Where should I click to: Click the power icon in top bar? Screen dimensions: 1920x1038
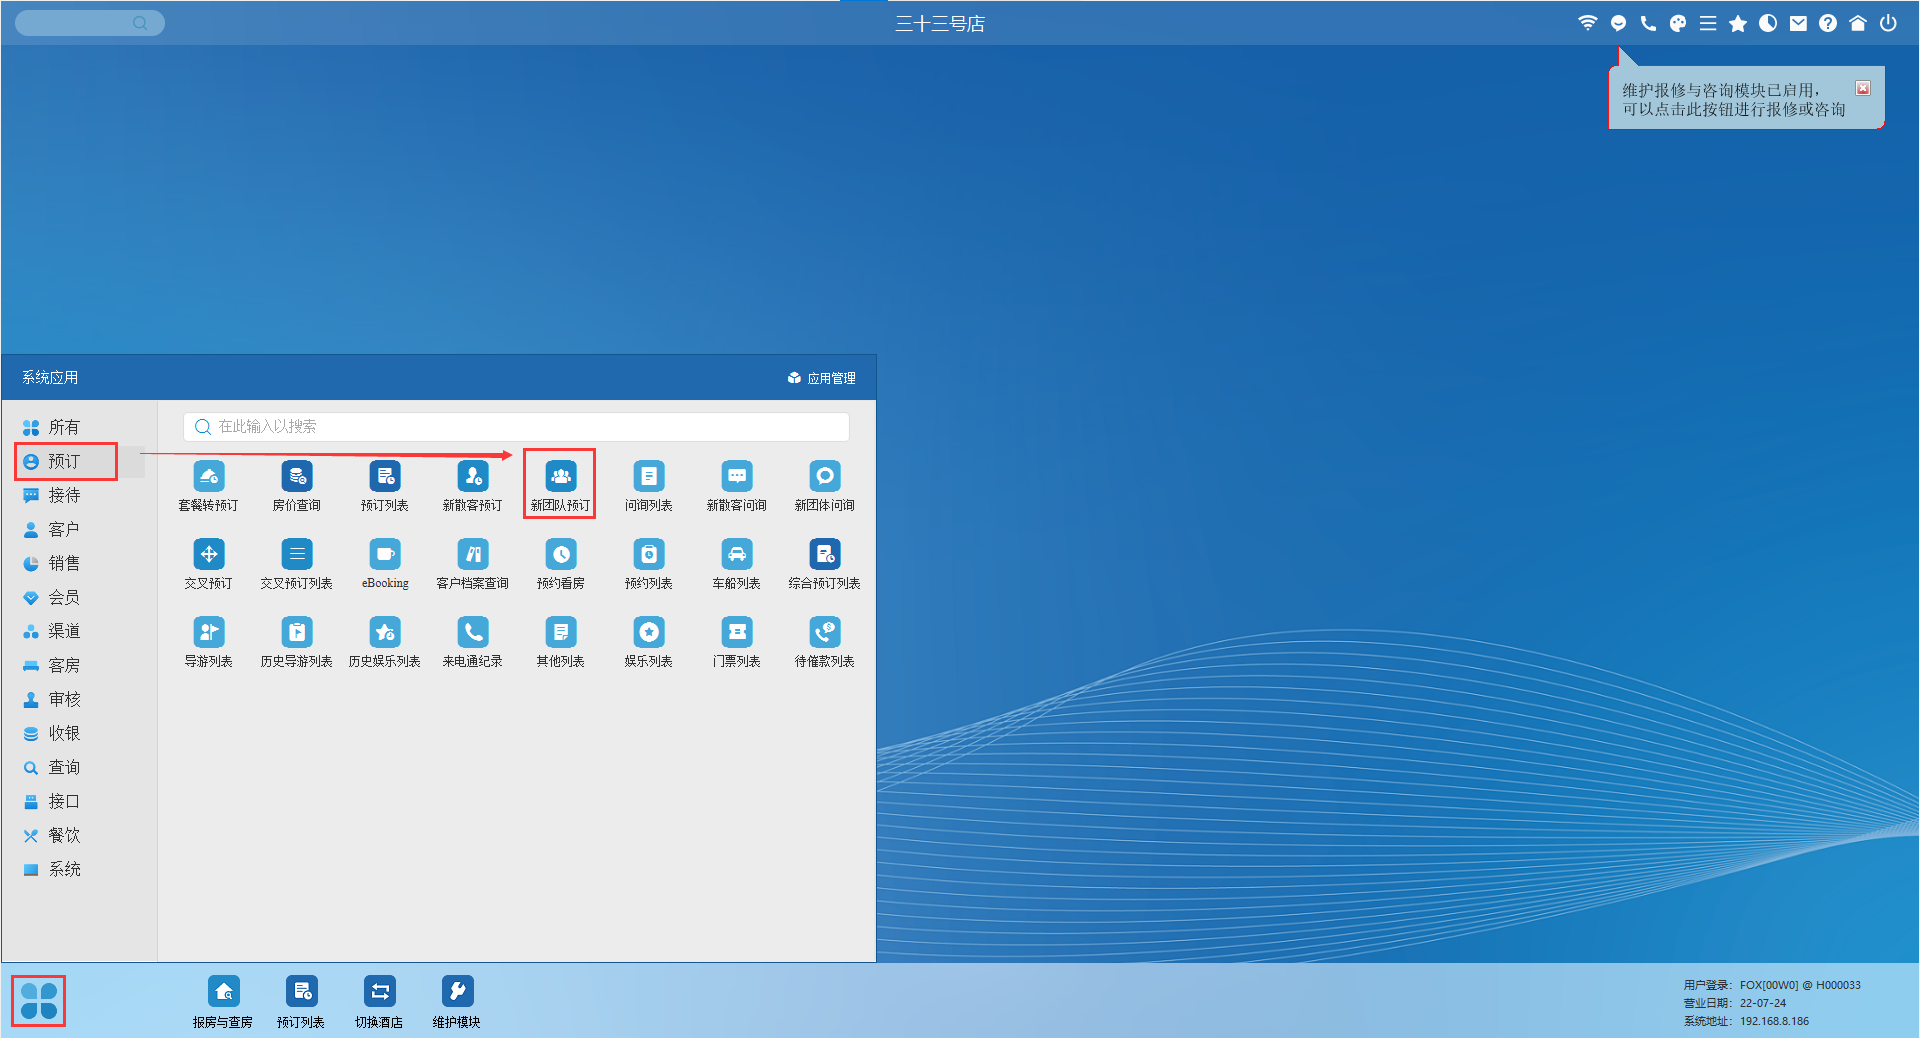tap(1888, 23)
